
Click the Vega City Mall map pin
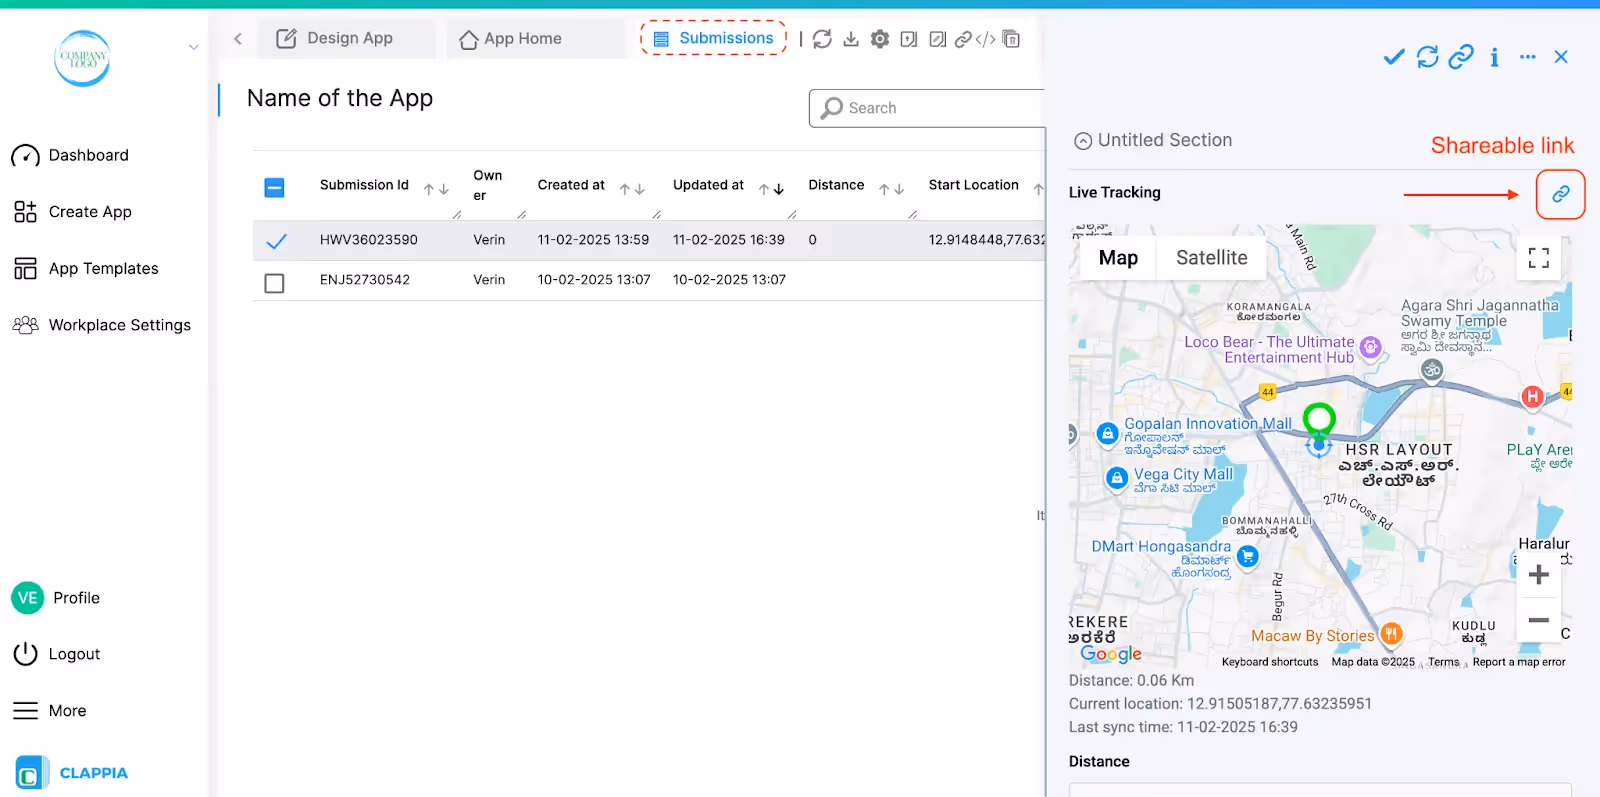point(1117,478)
